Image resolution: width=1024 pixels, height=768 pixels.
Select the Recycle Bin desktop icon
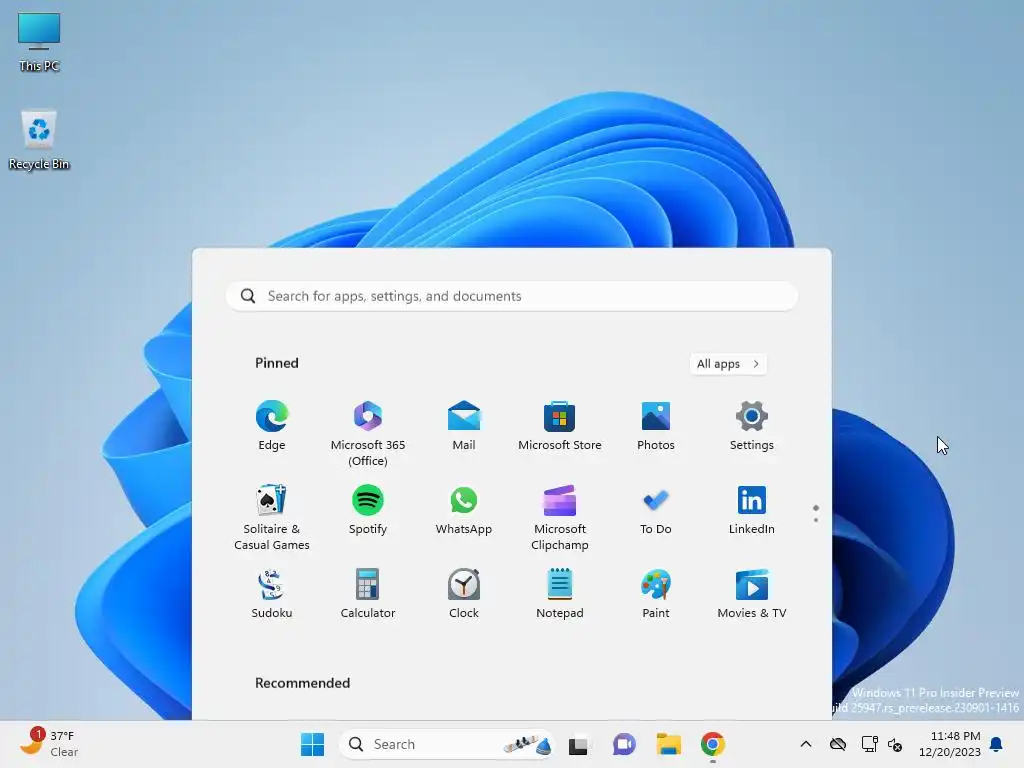[39, 140]
